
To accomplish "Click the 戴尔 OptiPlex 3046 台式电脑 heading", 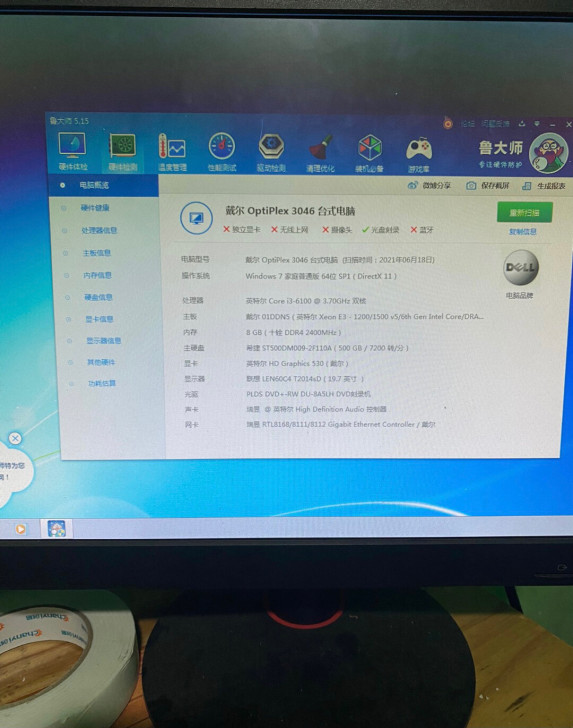I will pyautogui.click(x=290, y=211).
